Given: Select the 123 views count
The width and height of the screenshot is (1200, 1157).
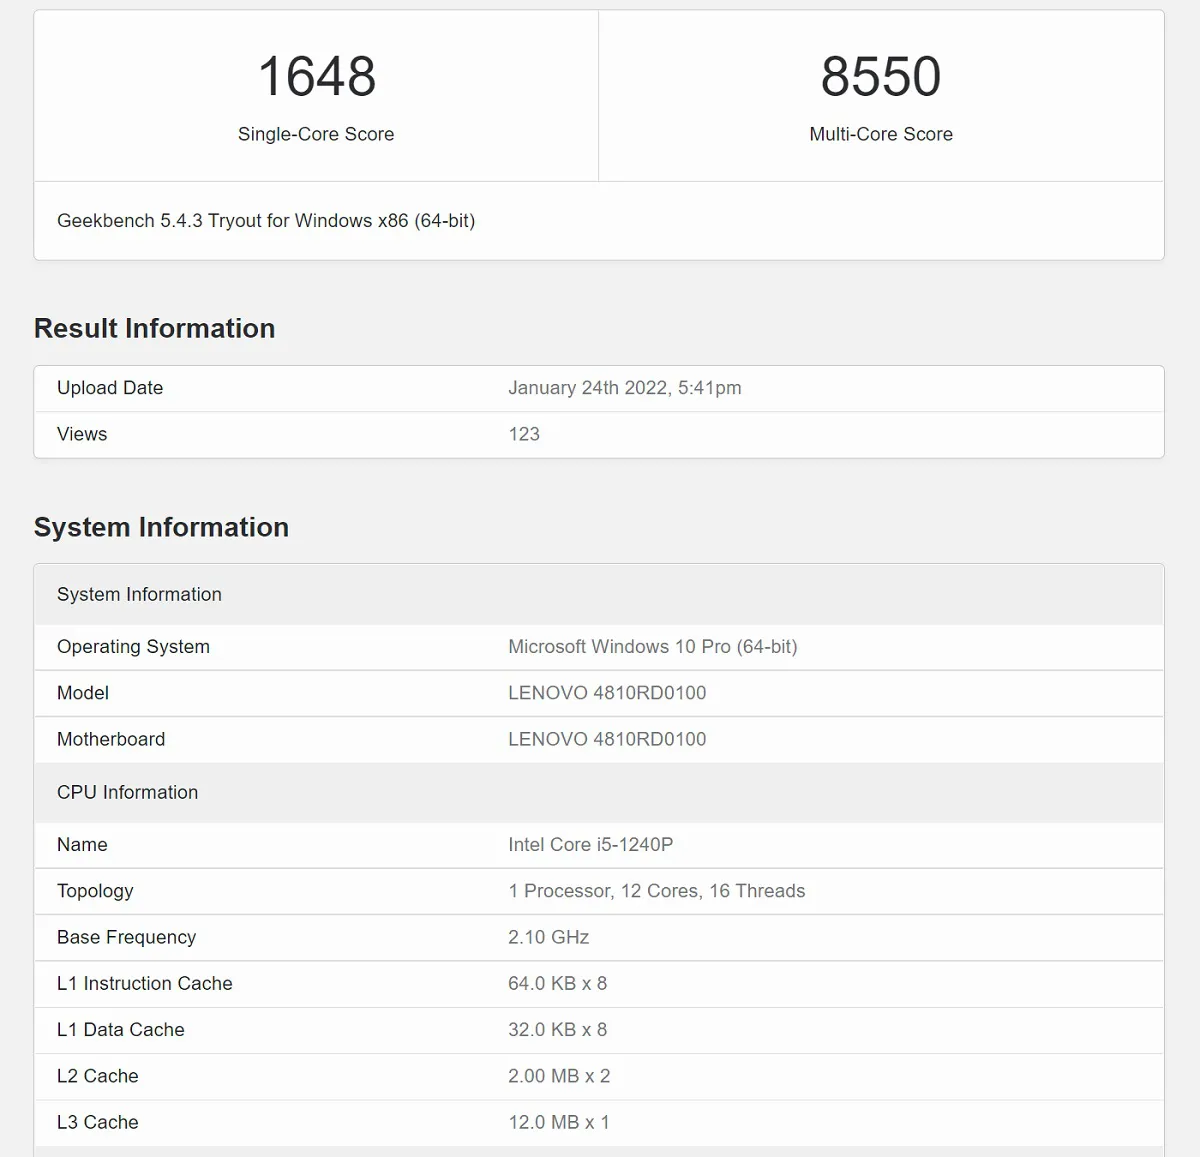Looking at the screenshot, I should (524, 434).
